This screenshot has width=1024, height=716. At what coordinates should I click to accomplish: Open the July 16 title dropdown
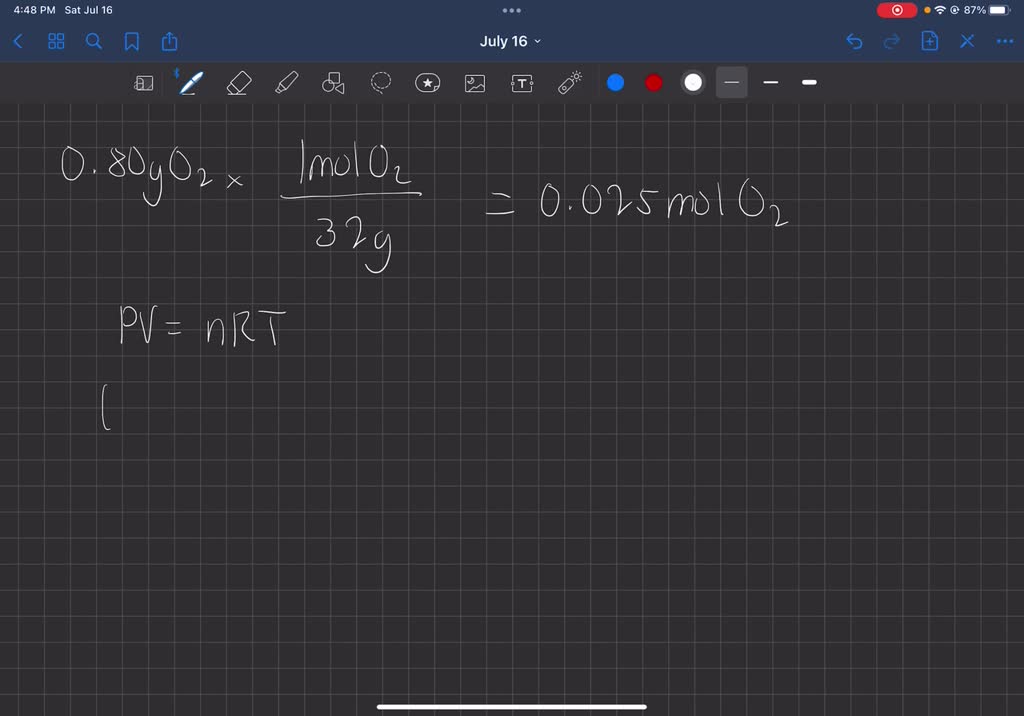point(510,41)
